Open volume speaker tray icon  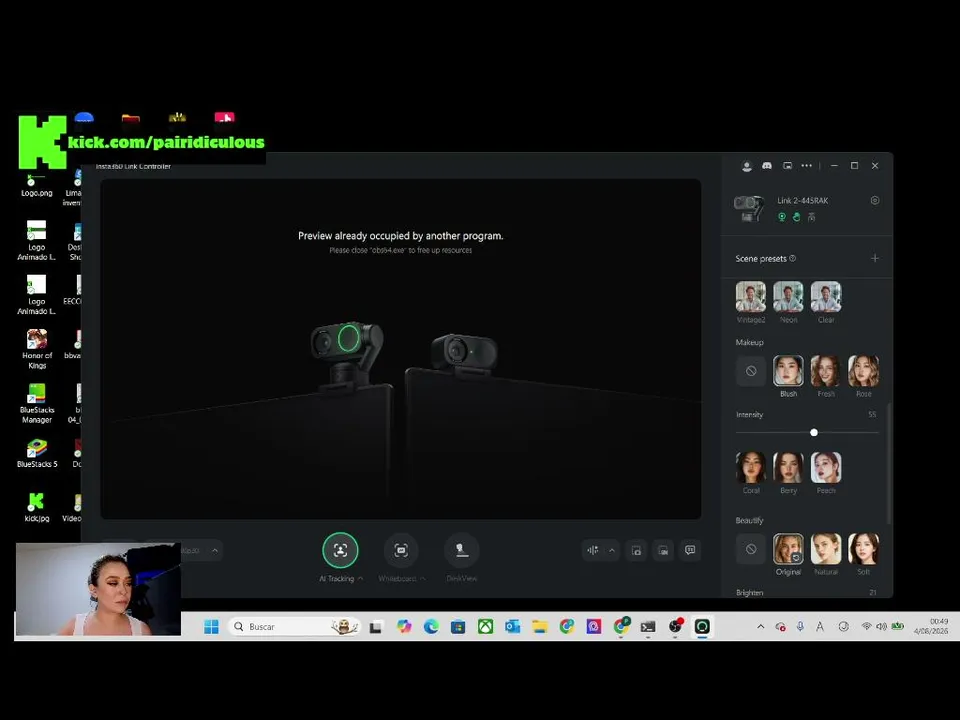882,626
